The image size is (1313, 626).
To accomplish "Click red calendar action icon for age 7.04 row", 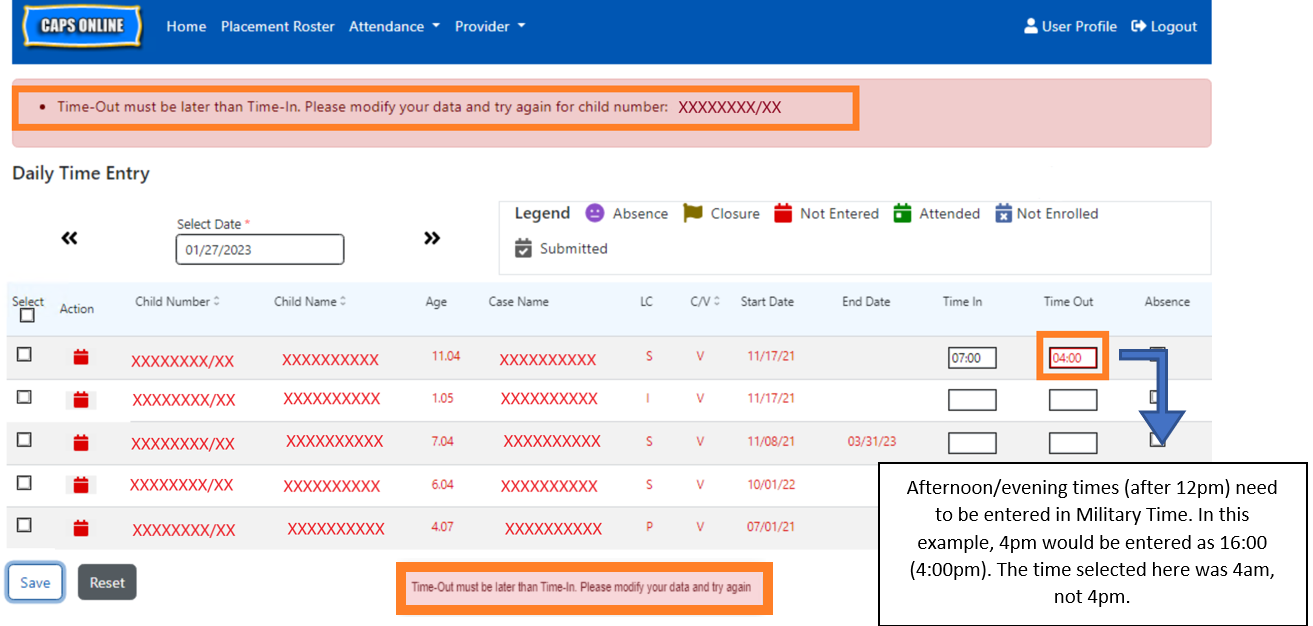I will tap(81, 442).
